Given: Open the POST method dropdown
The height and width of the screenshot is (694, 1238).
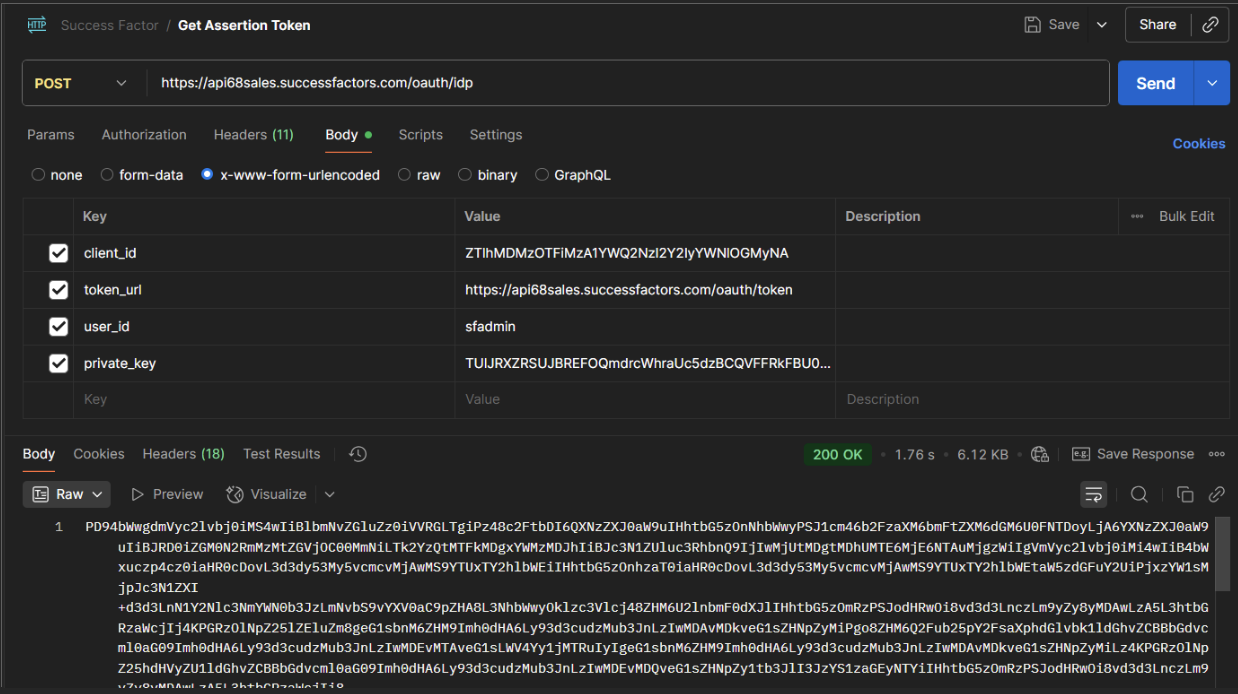Looking at the screenshot, I should (x=82, y=83).
